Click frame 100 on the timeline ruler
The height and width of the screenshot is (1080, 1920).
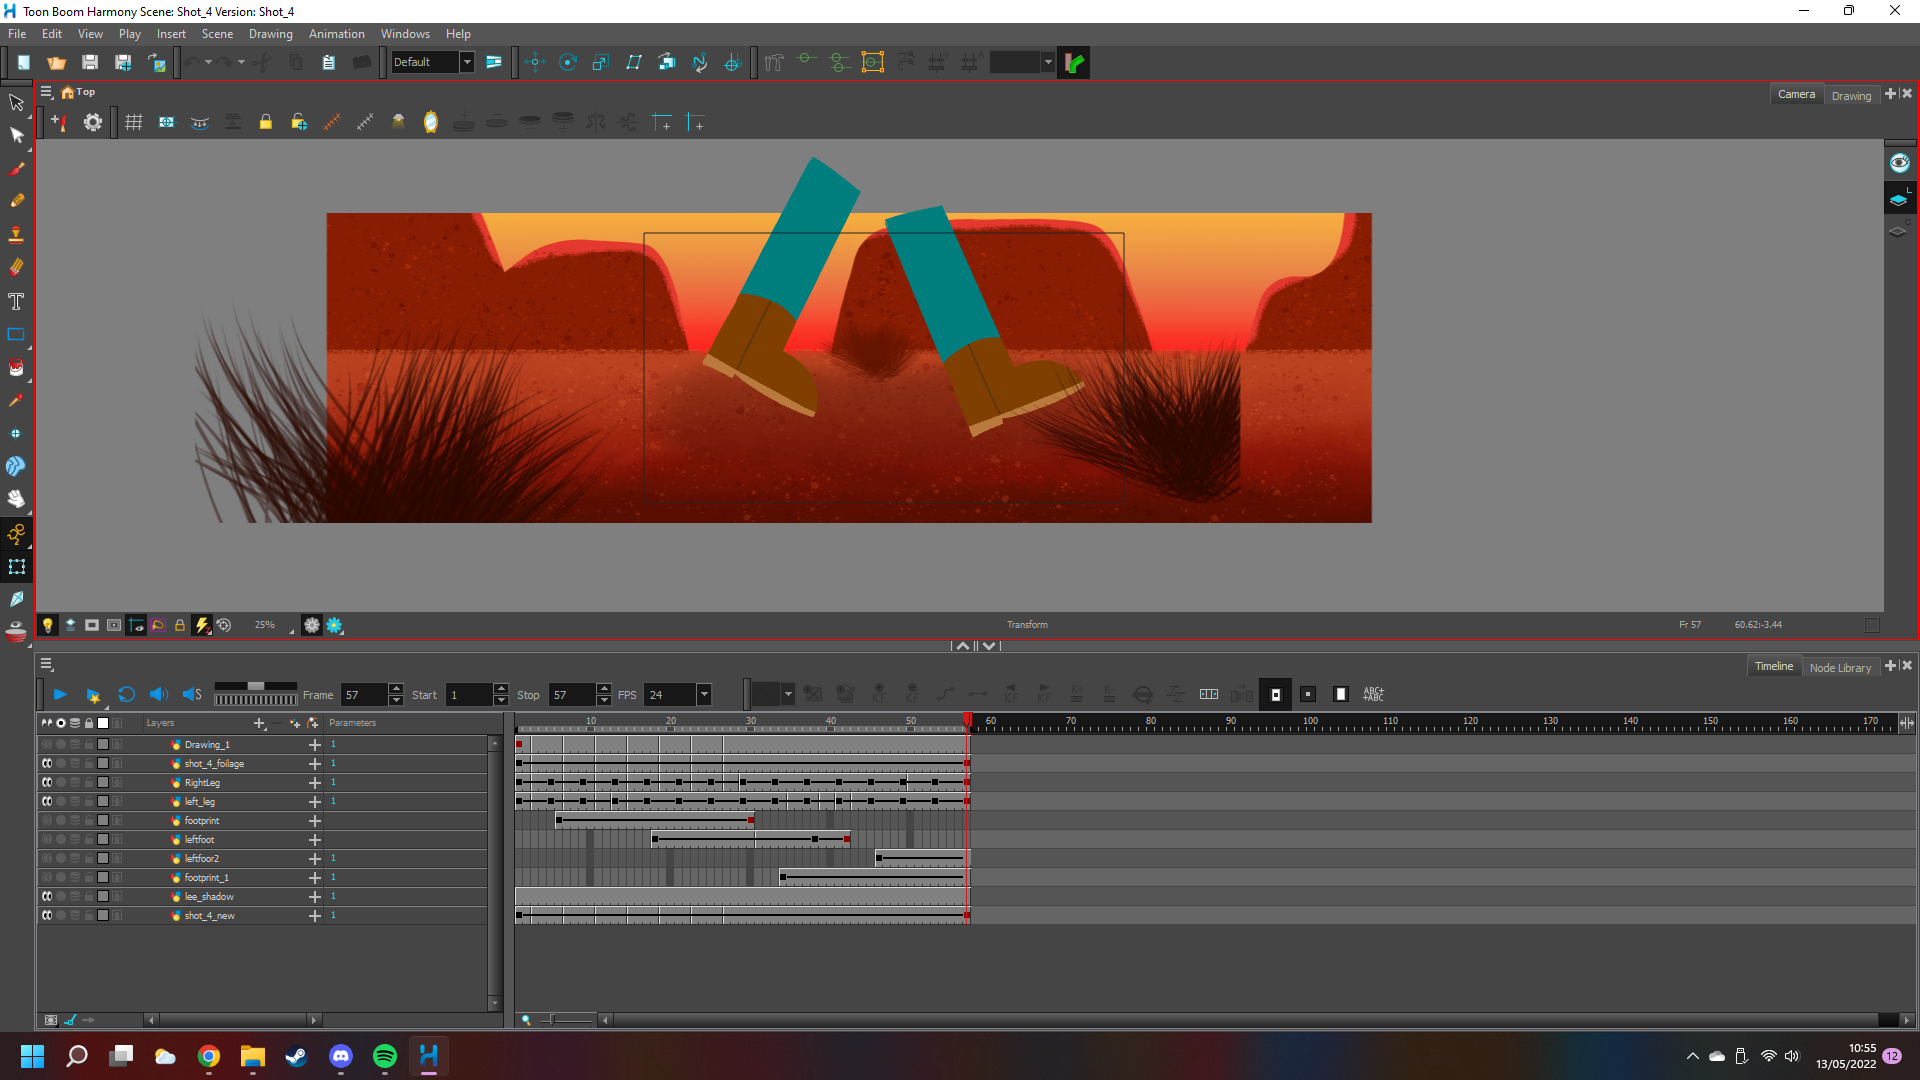click(x=1310, y=722)
